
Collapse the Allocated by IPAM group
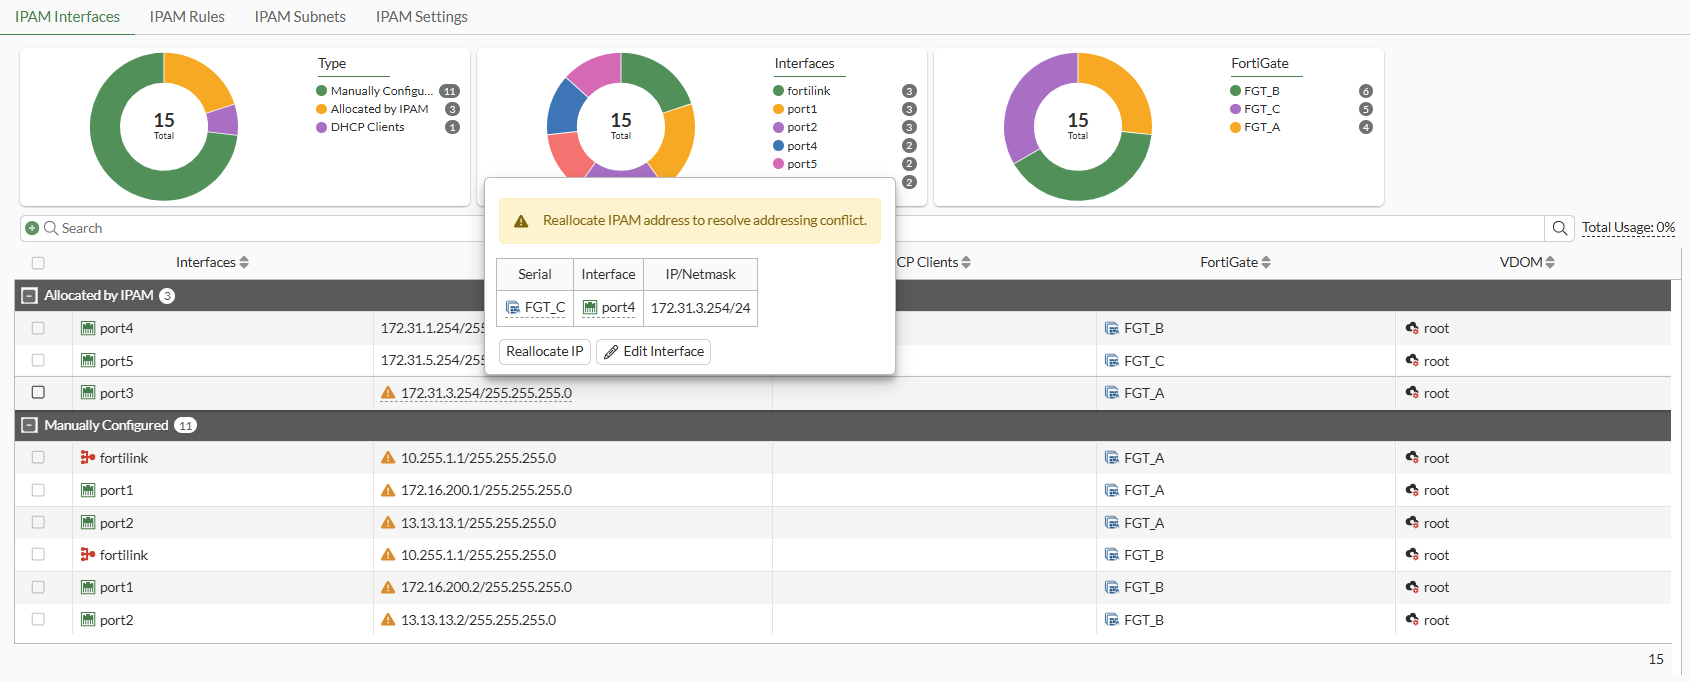[30, 296]
